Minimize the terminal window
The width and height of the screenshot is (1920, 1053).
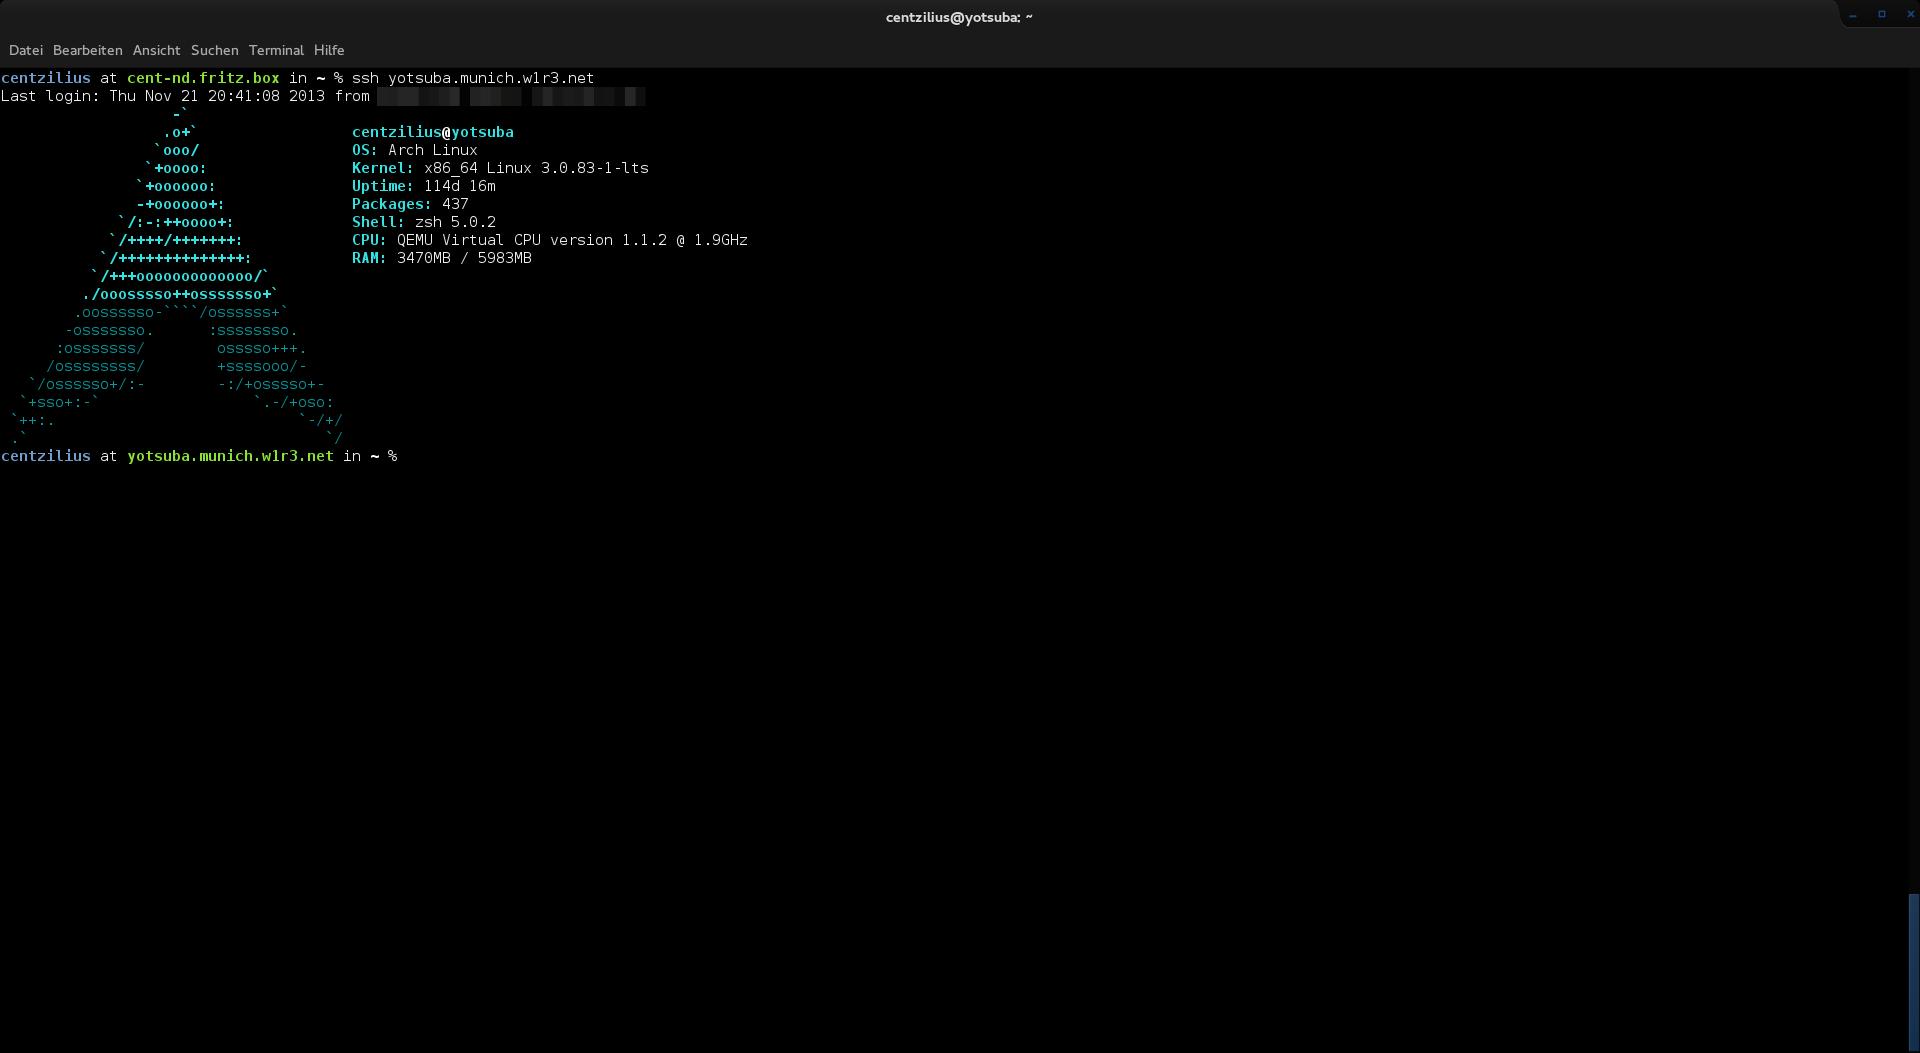tap(1853, 15)
